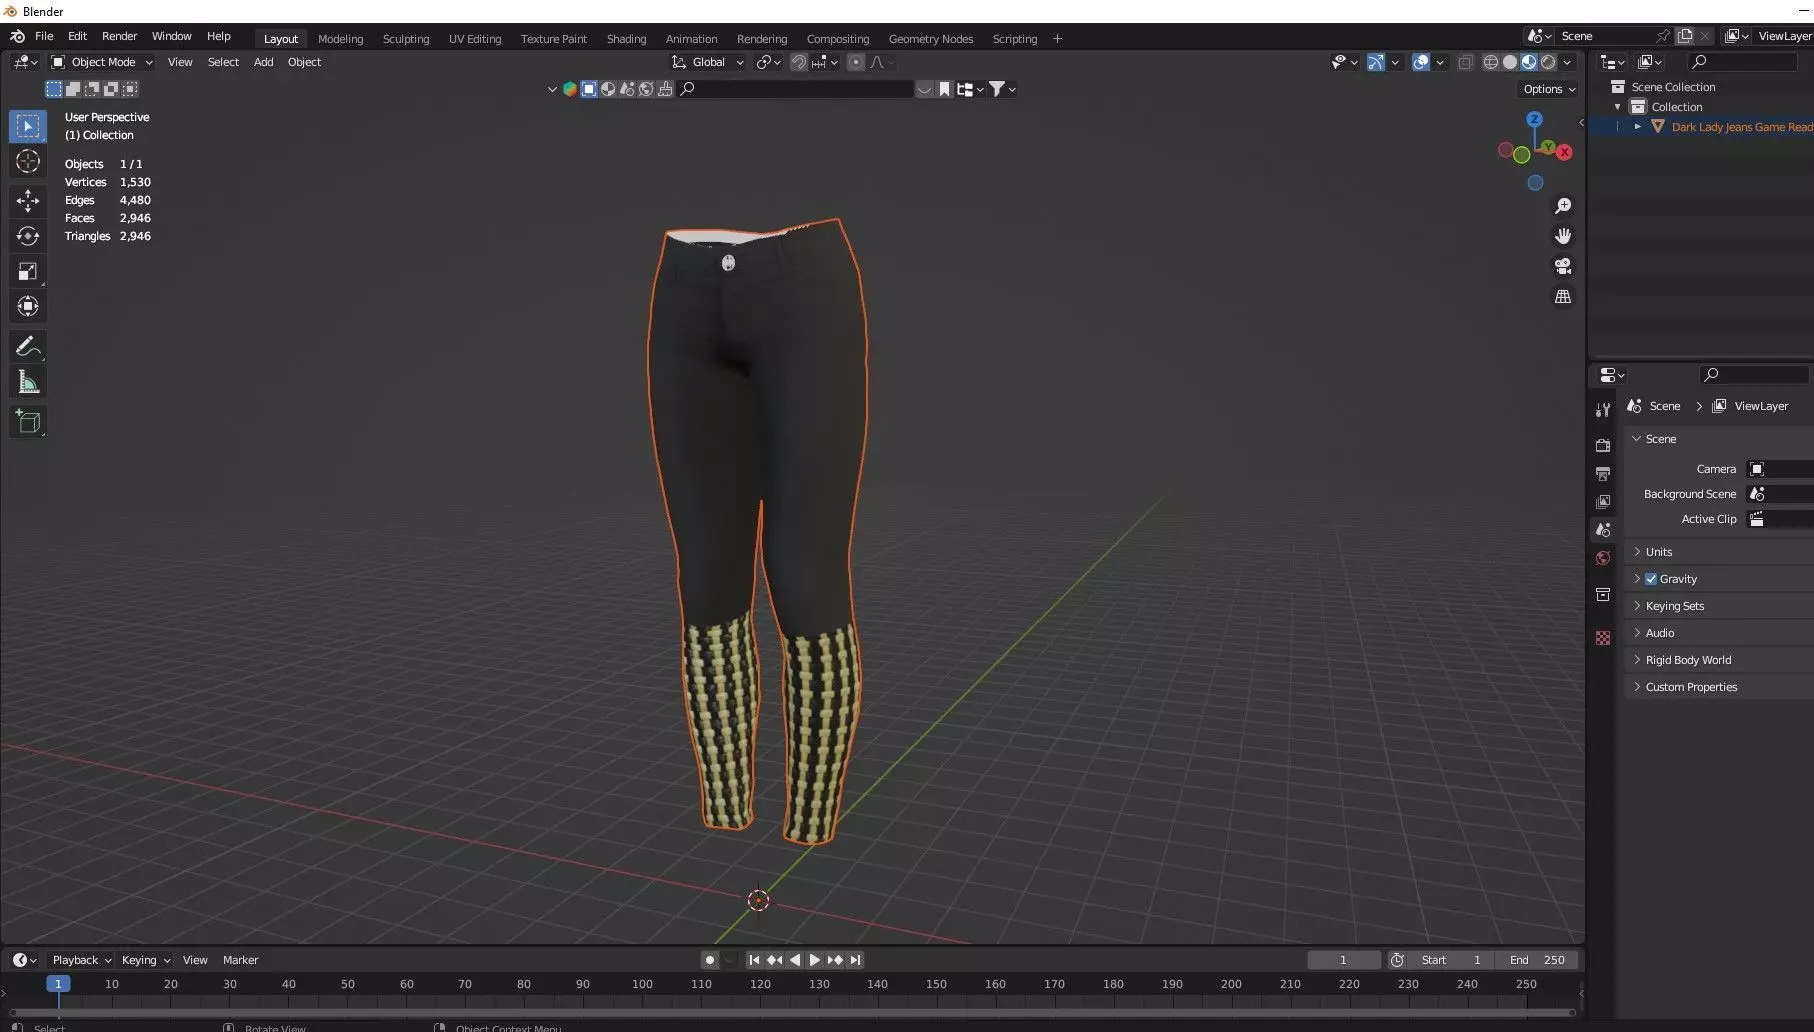The image size is (1814, 1032).
Task: Open the Global transform orientation dropdown
Action: (708, 62)
